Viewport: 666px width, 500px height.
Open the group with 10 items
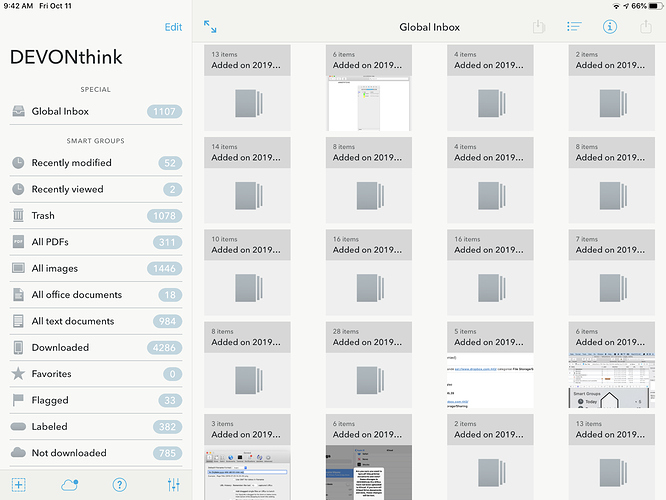[247, 272]
